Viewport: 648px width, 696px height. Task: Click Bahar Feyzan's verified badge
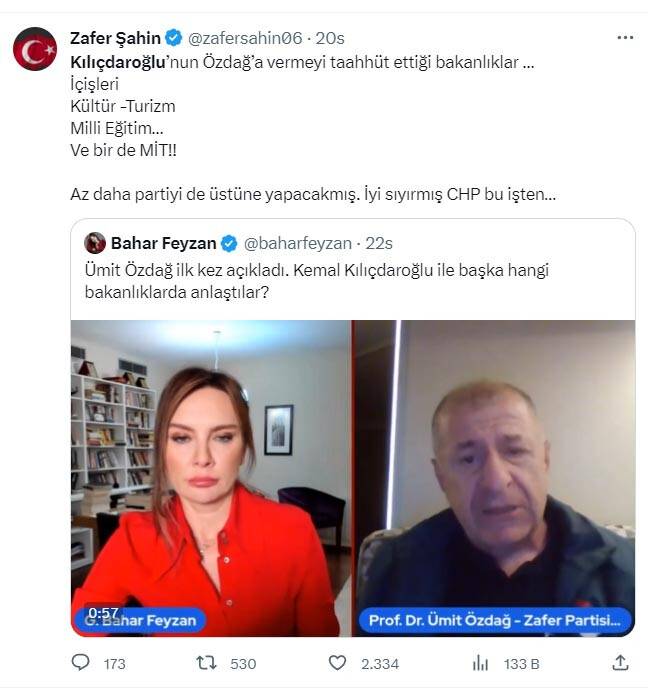(229, 243)
